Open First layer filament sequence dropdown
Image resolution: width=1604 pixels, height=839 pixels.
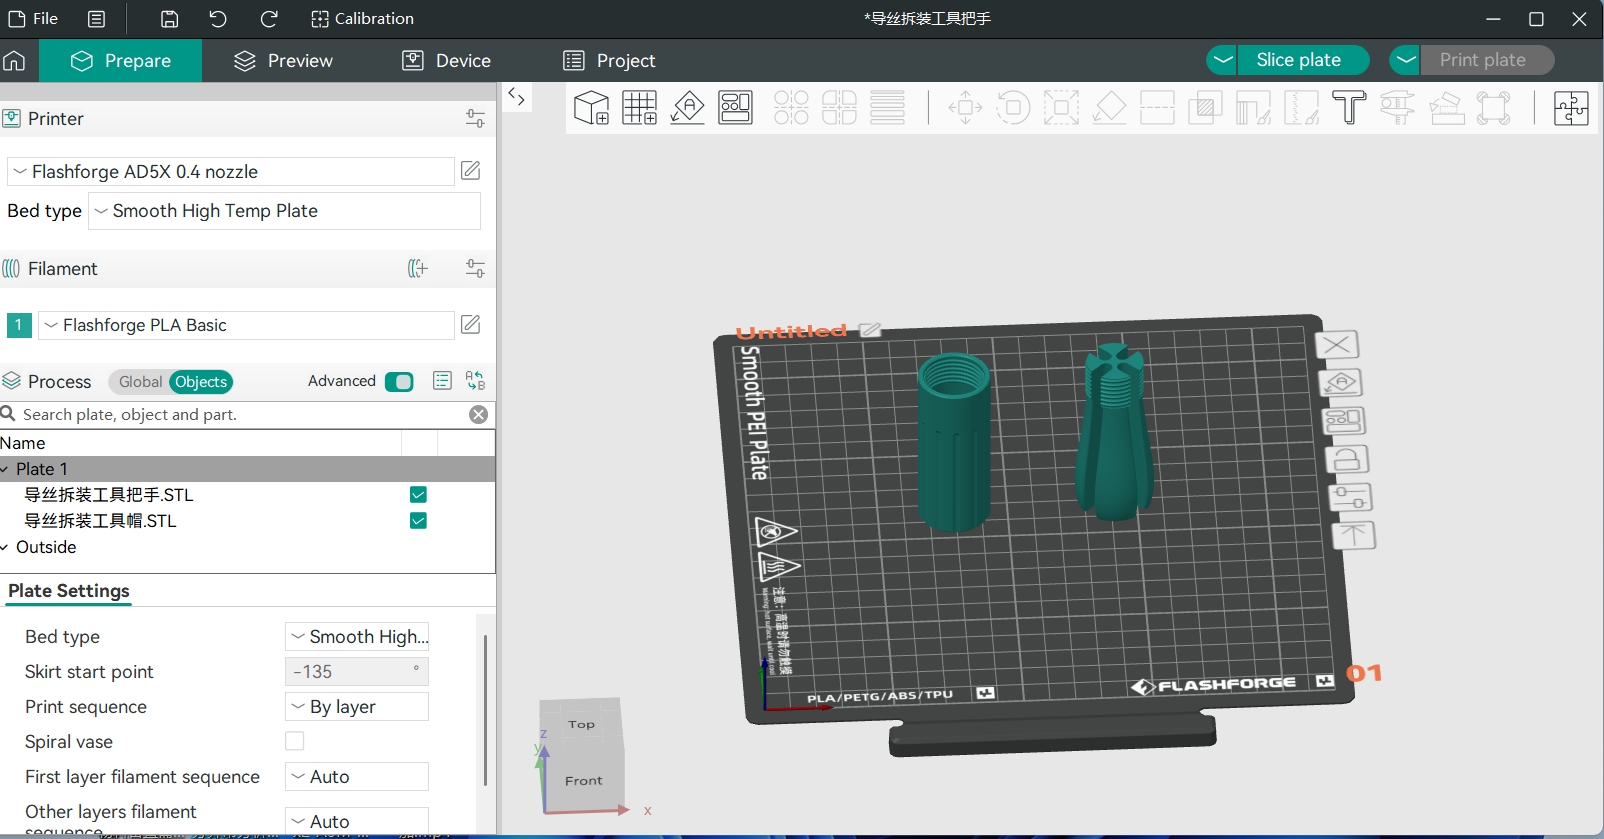coord(357,776)
